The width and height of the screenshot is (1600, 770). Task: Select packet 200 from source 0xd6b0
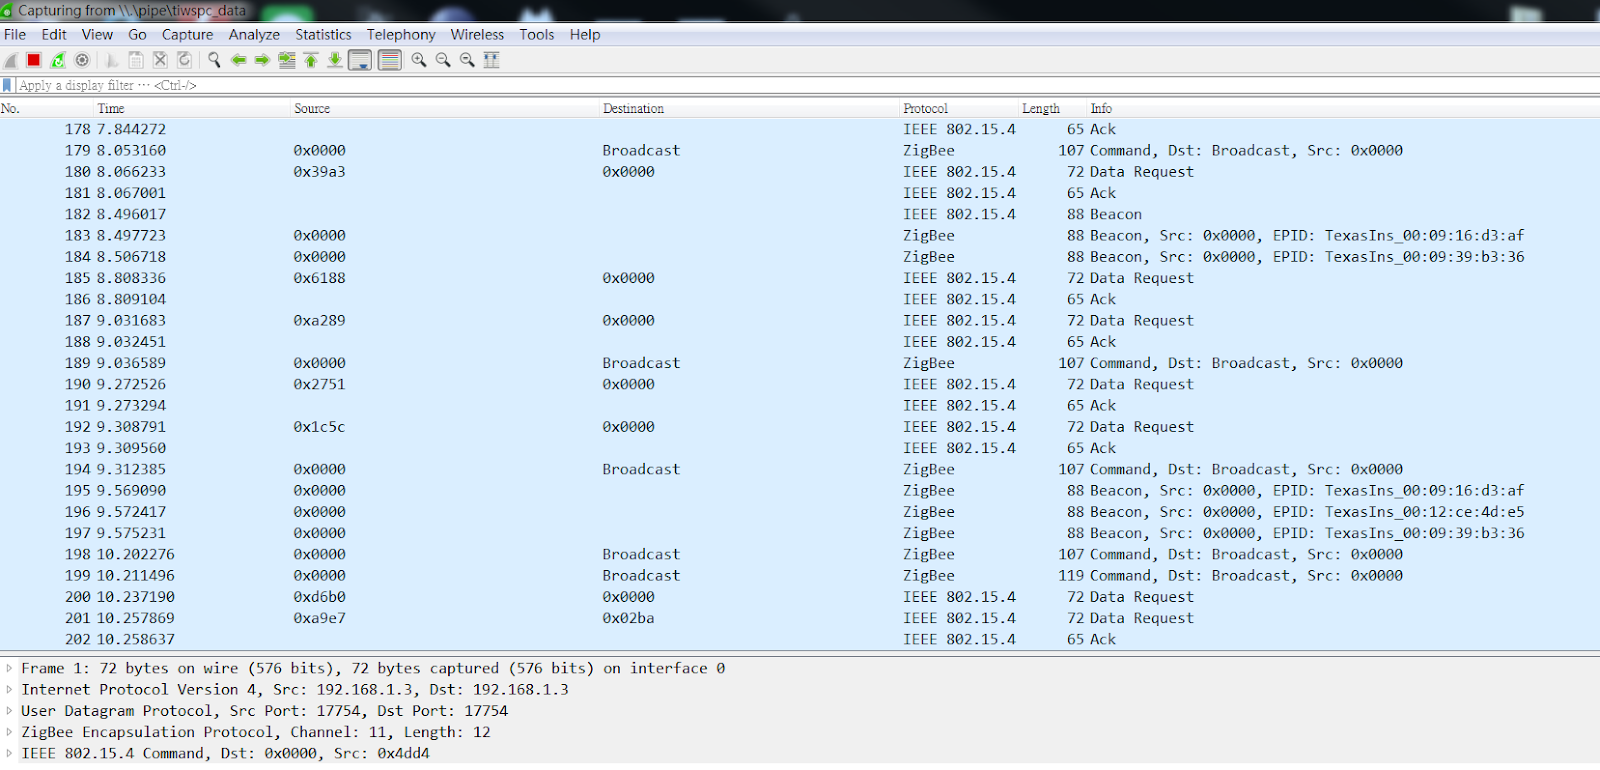(800, 597)
